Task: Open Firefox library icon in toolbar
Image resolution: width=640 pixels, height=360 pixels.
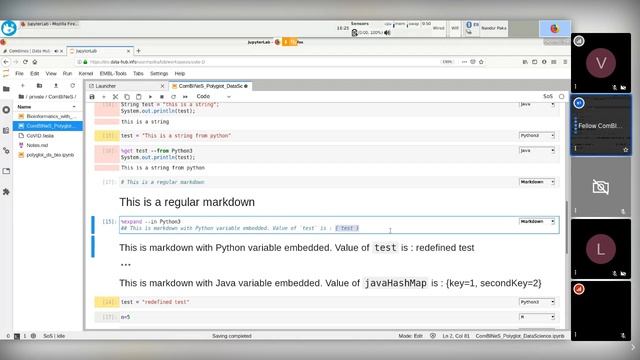Action: [x=525, y=62]
